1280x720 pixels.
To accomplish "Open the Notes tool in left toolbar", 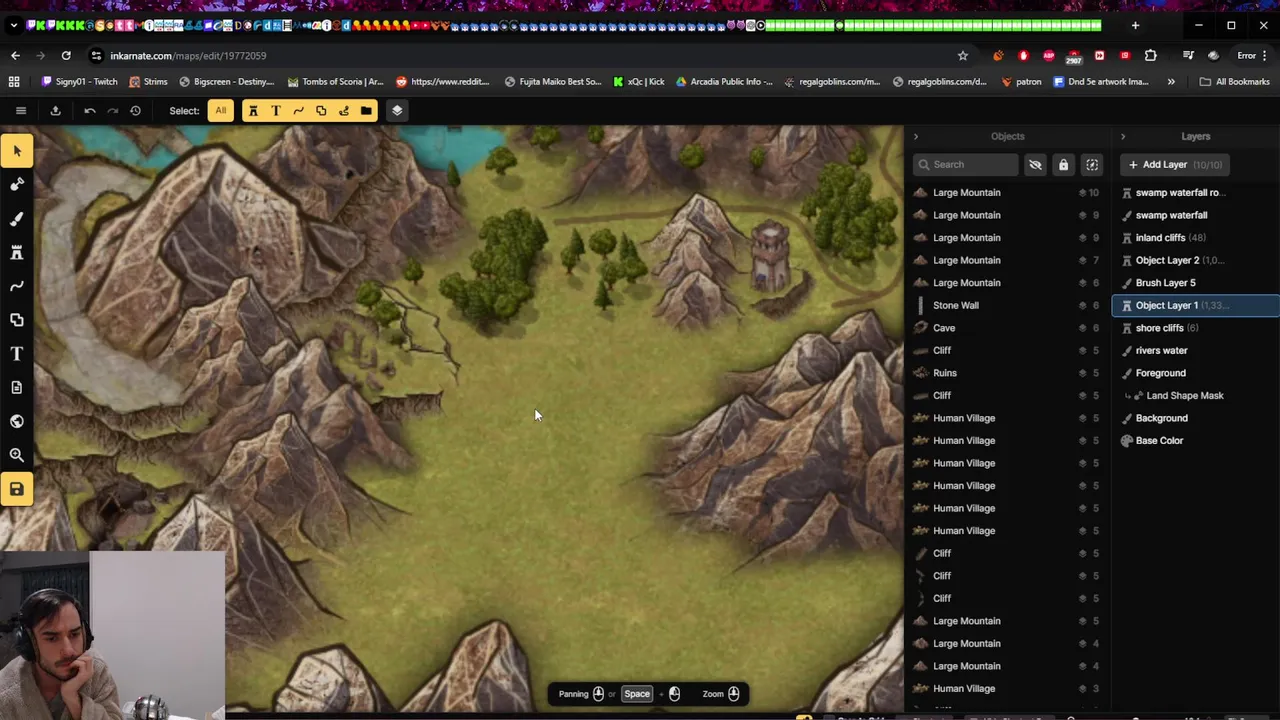I will pyautogui.click(x=17, y=387).
